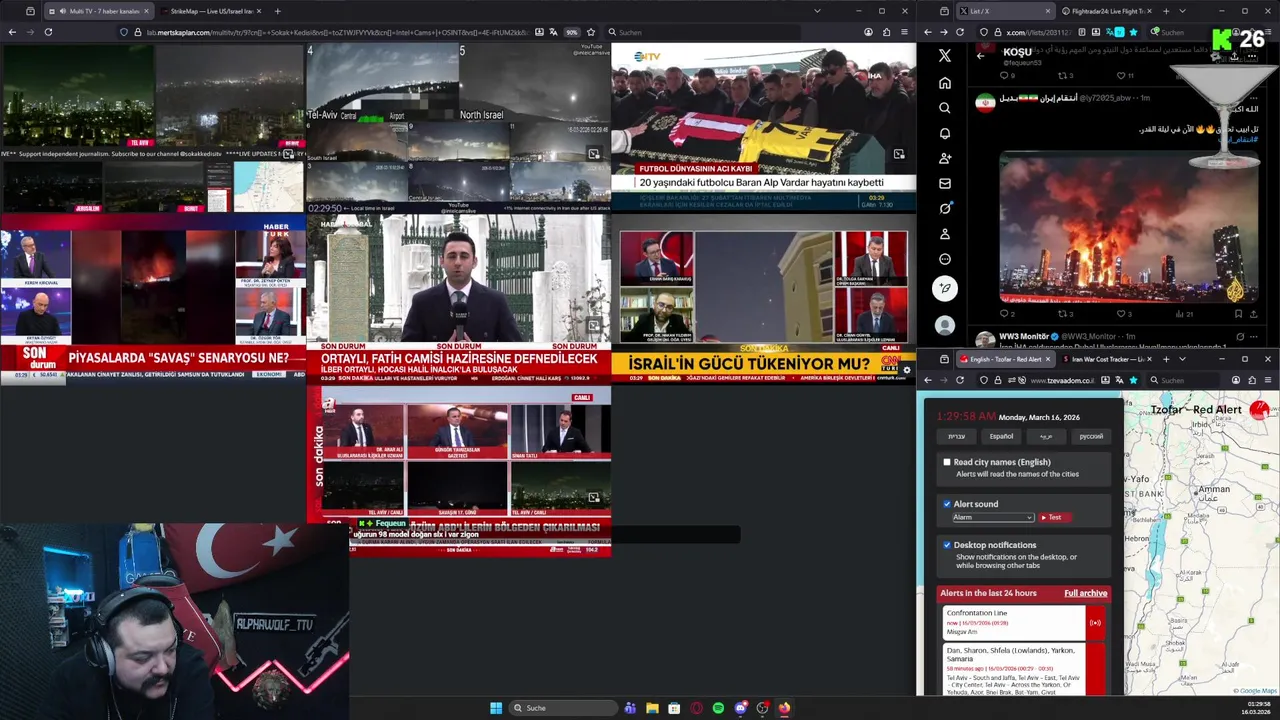Switch Tzofar language to Español

click(x=1001, y=436)
